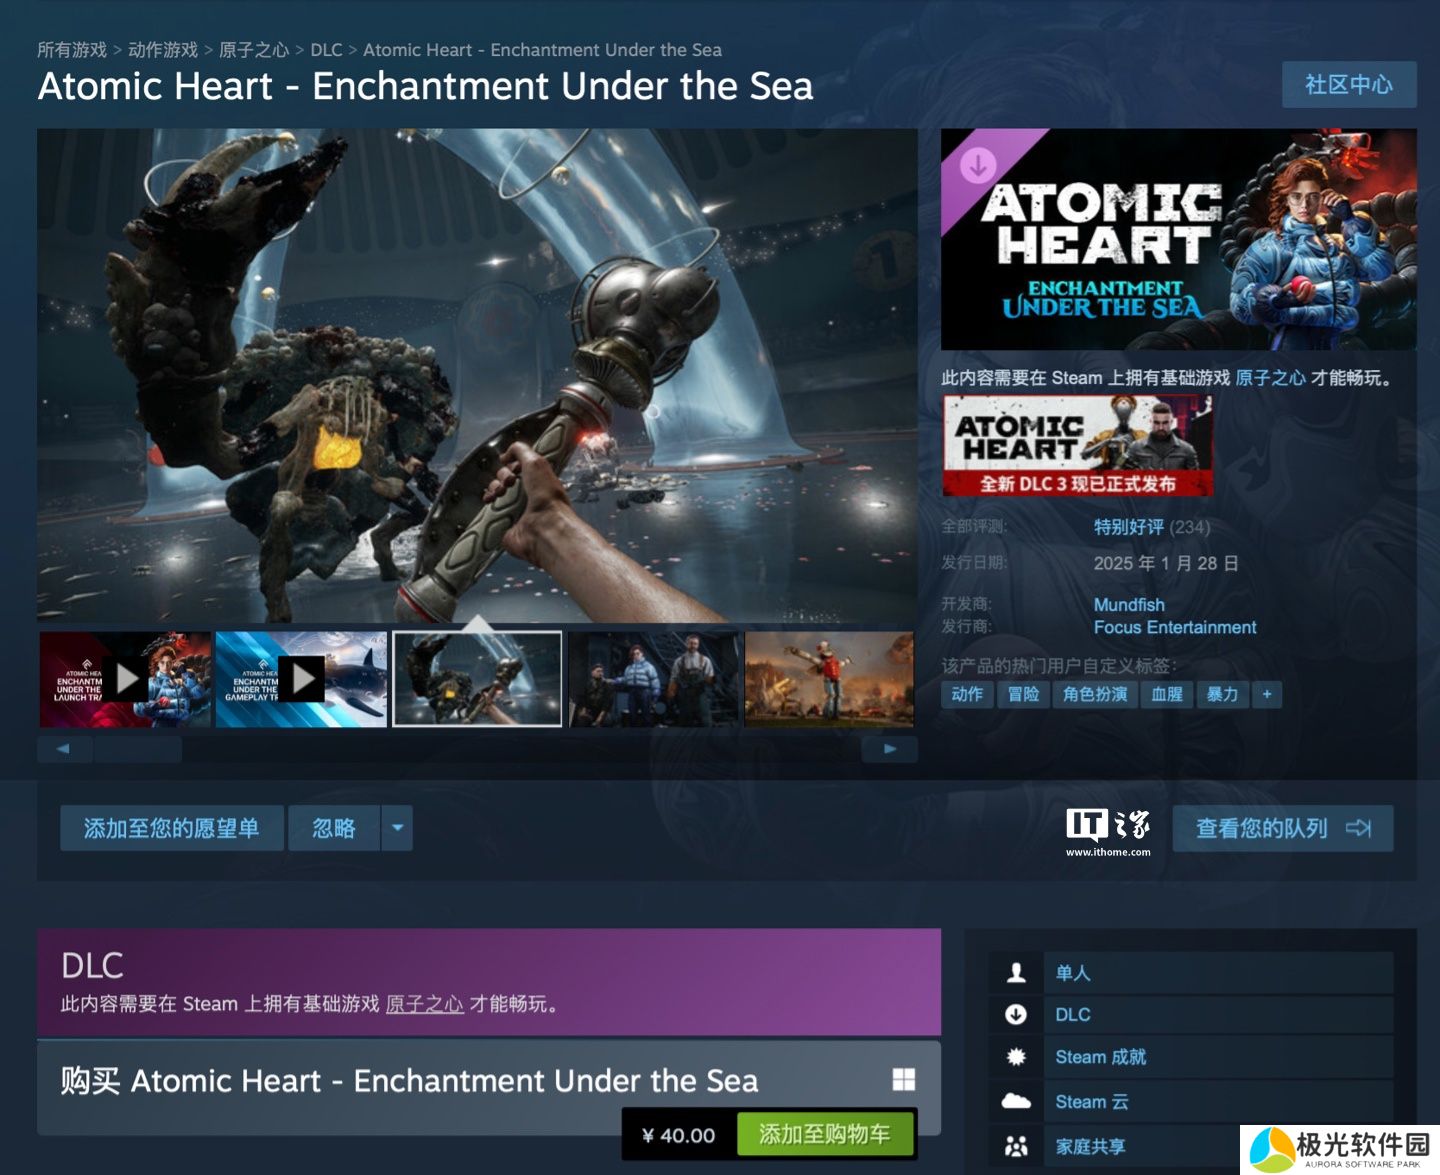This screenshot has width=1440, height=1175.
Task: Click the Windows platform icon
Action: coord(903,1079)
